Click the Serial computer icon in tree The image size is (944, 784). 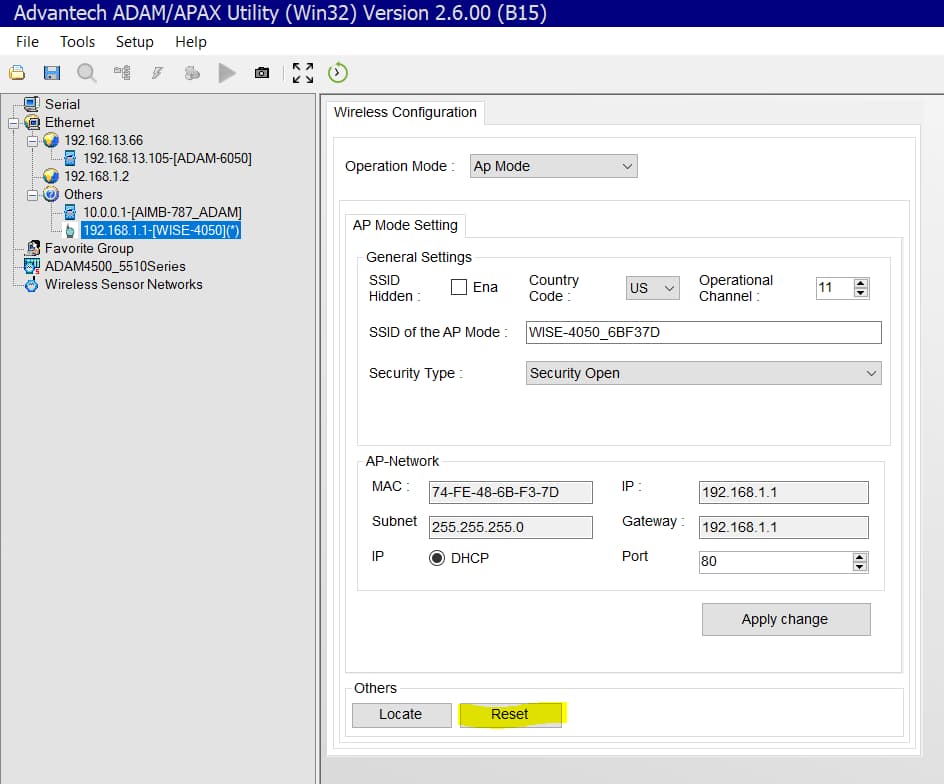[x=32, y=104]
